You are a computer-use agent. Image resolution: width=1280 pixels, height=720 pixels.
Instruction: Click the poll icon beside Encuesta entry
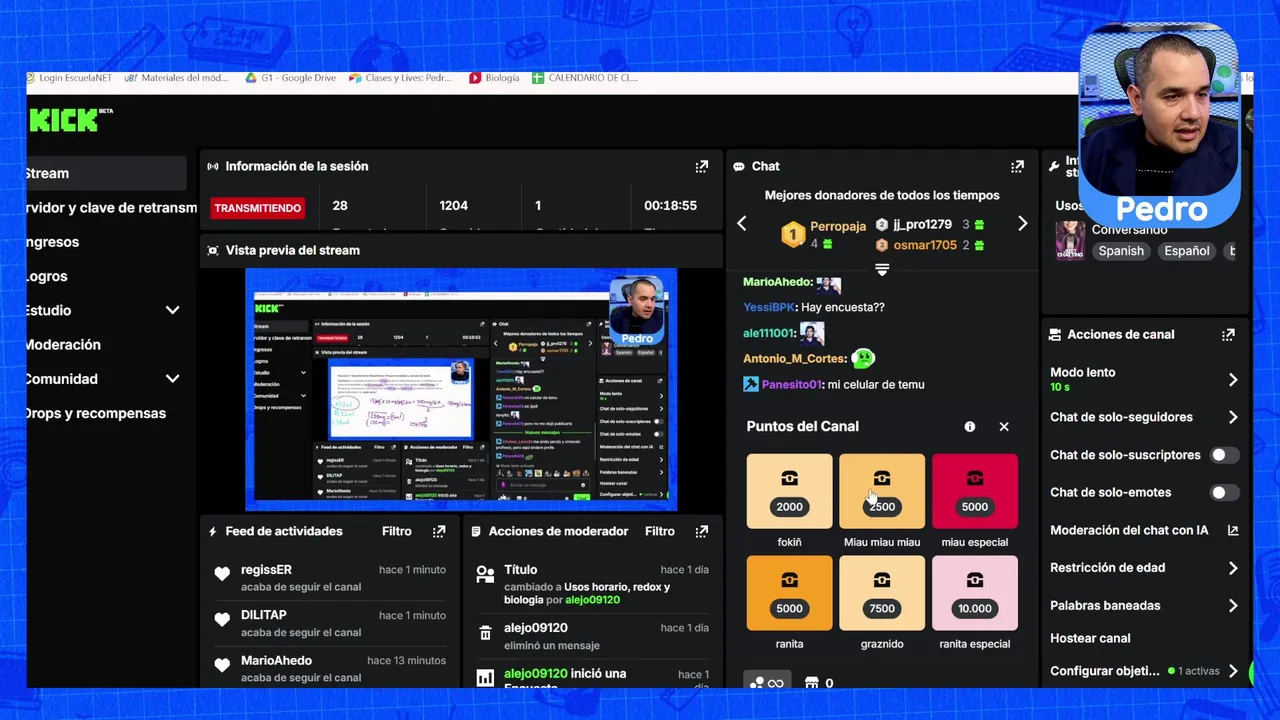pyautogui.click(x=485, y=679)
